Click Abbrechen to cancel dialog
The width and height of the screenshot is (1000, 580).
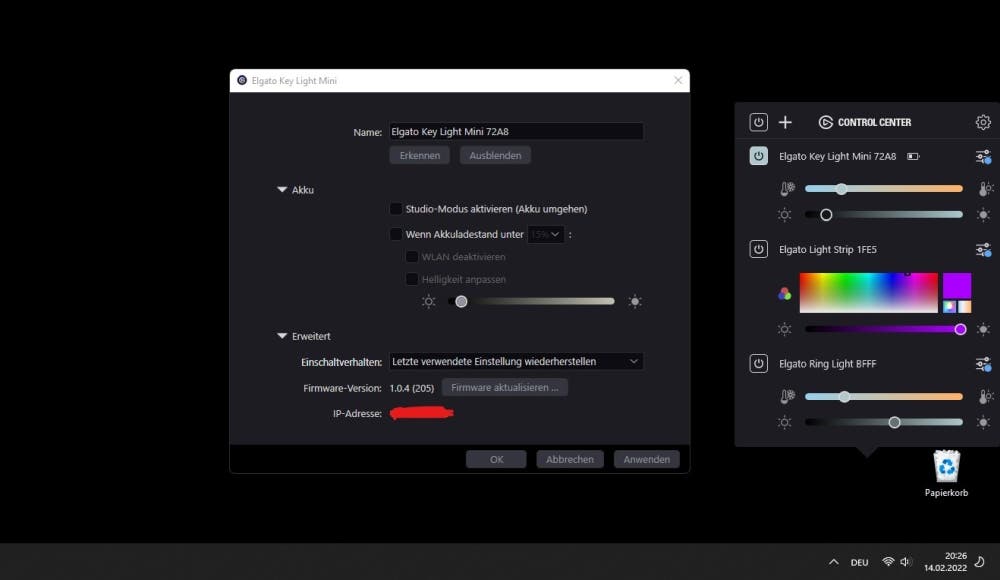click(570, 459)
